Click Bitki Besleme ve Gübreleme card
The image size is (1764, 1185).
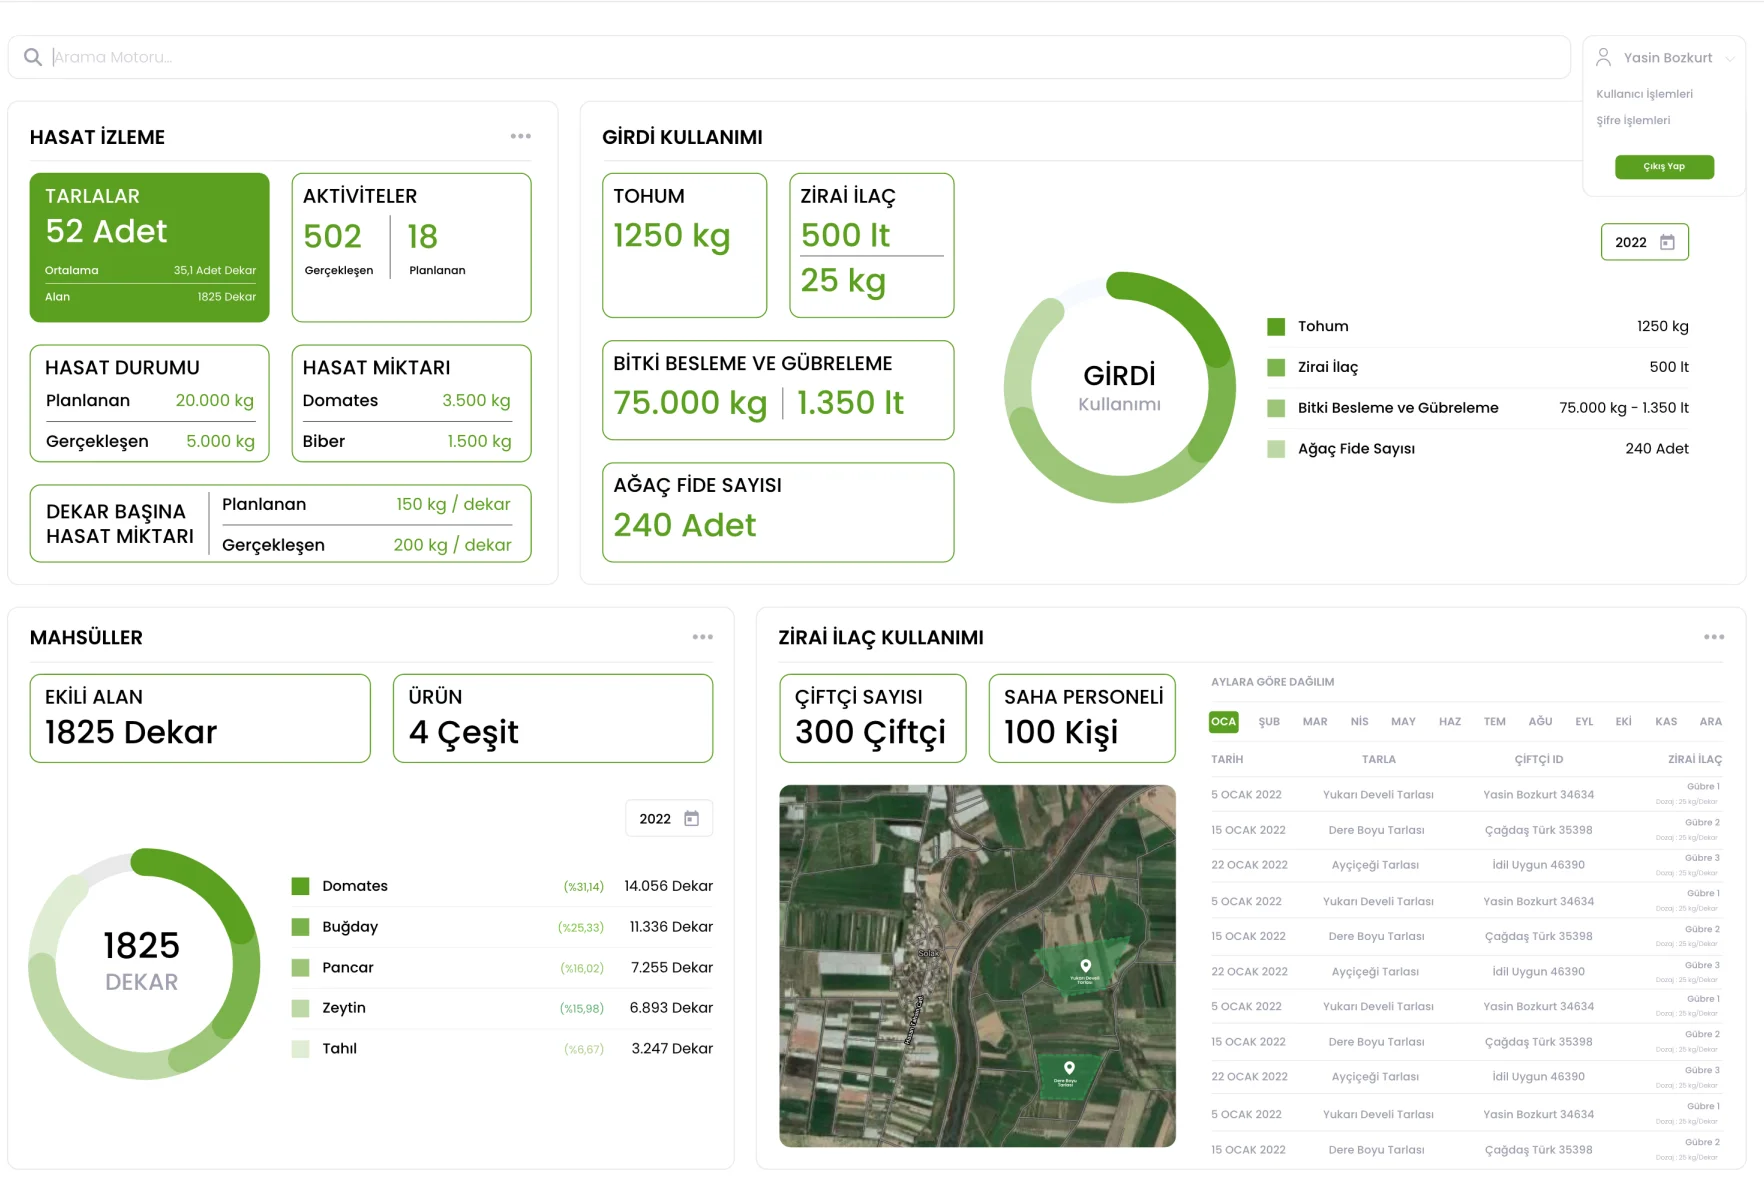(x=778, y=390)
